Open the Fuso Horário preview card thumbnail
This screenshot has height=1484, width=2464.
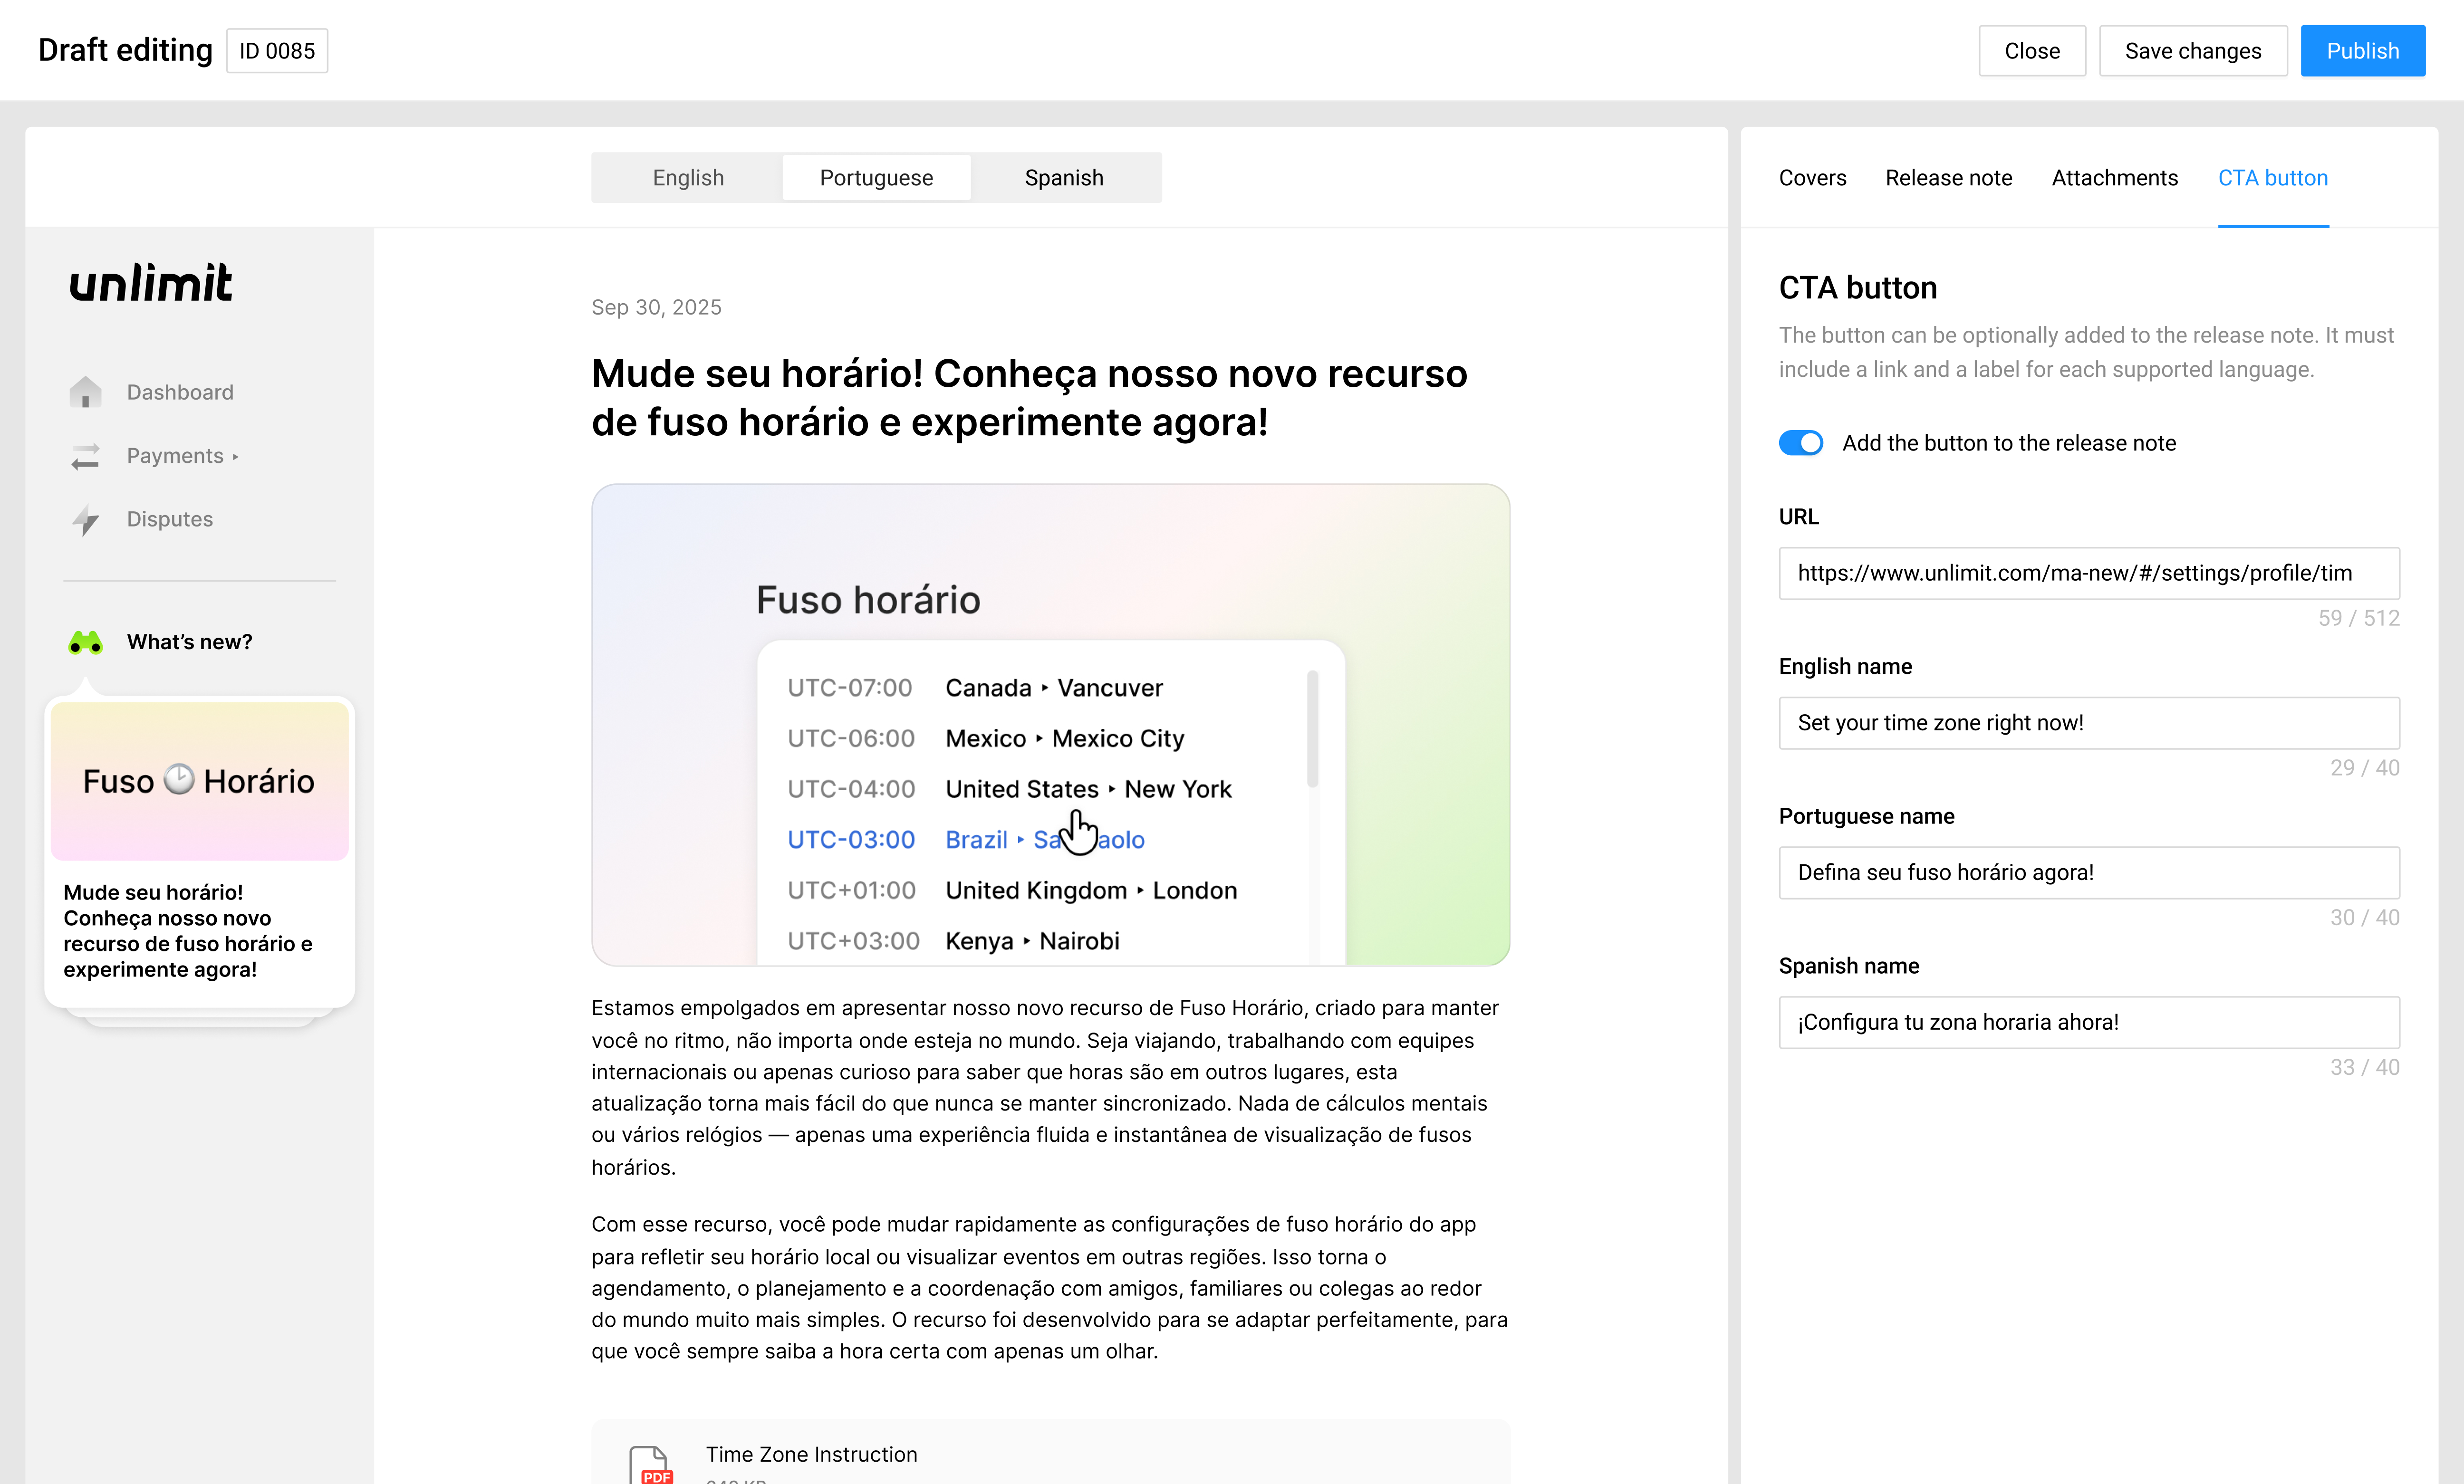point(200,781)
